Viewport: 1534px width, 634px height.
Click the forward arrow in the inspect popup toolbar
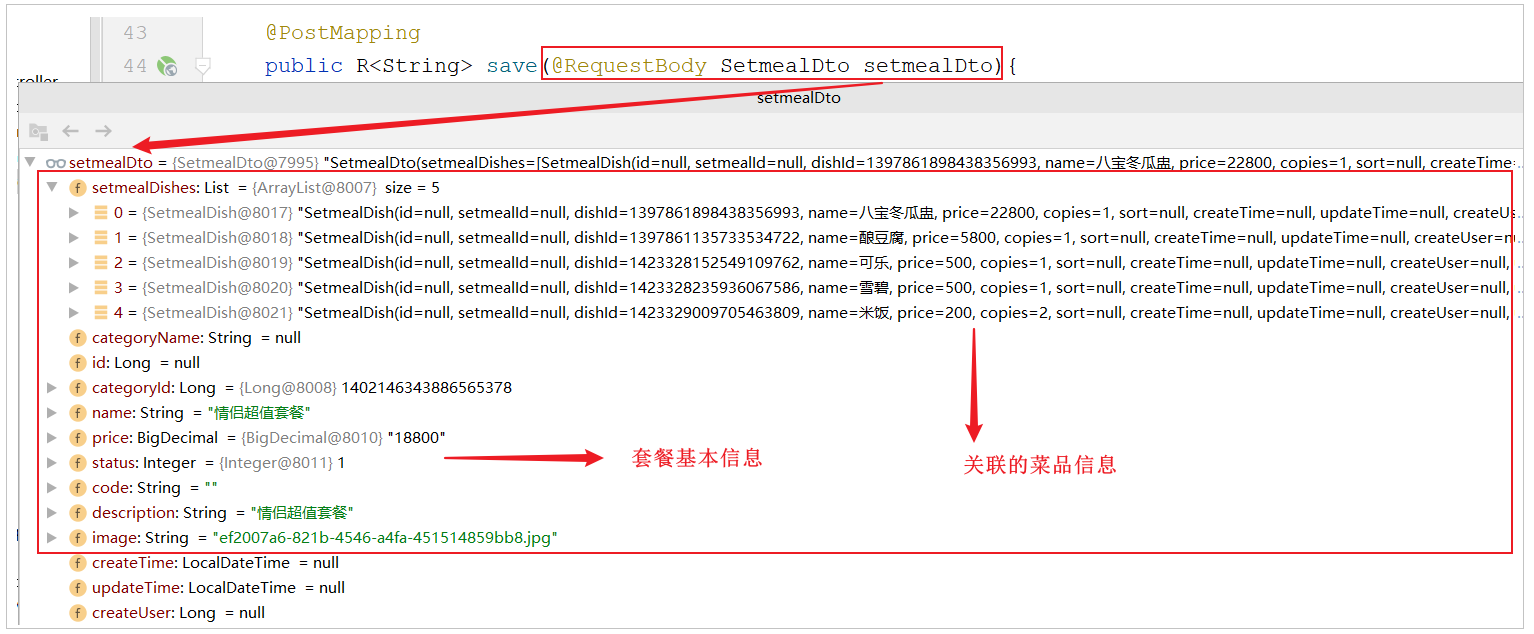(103, 131)
